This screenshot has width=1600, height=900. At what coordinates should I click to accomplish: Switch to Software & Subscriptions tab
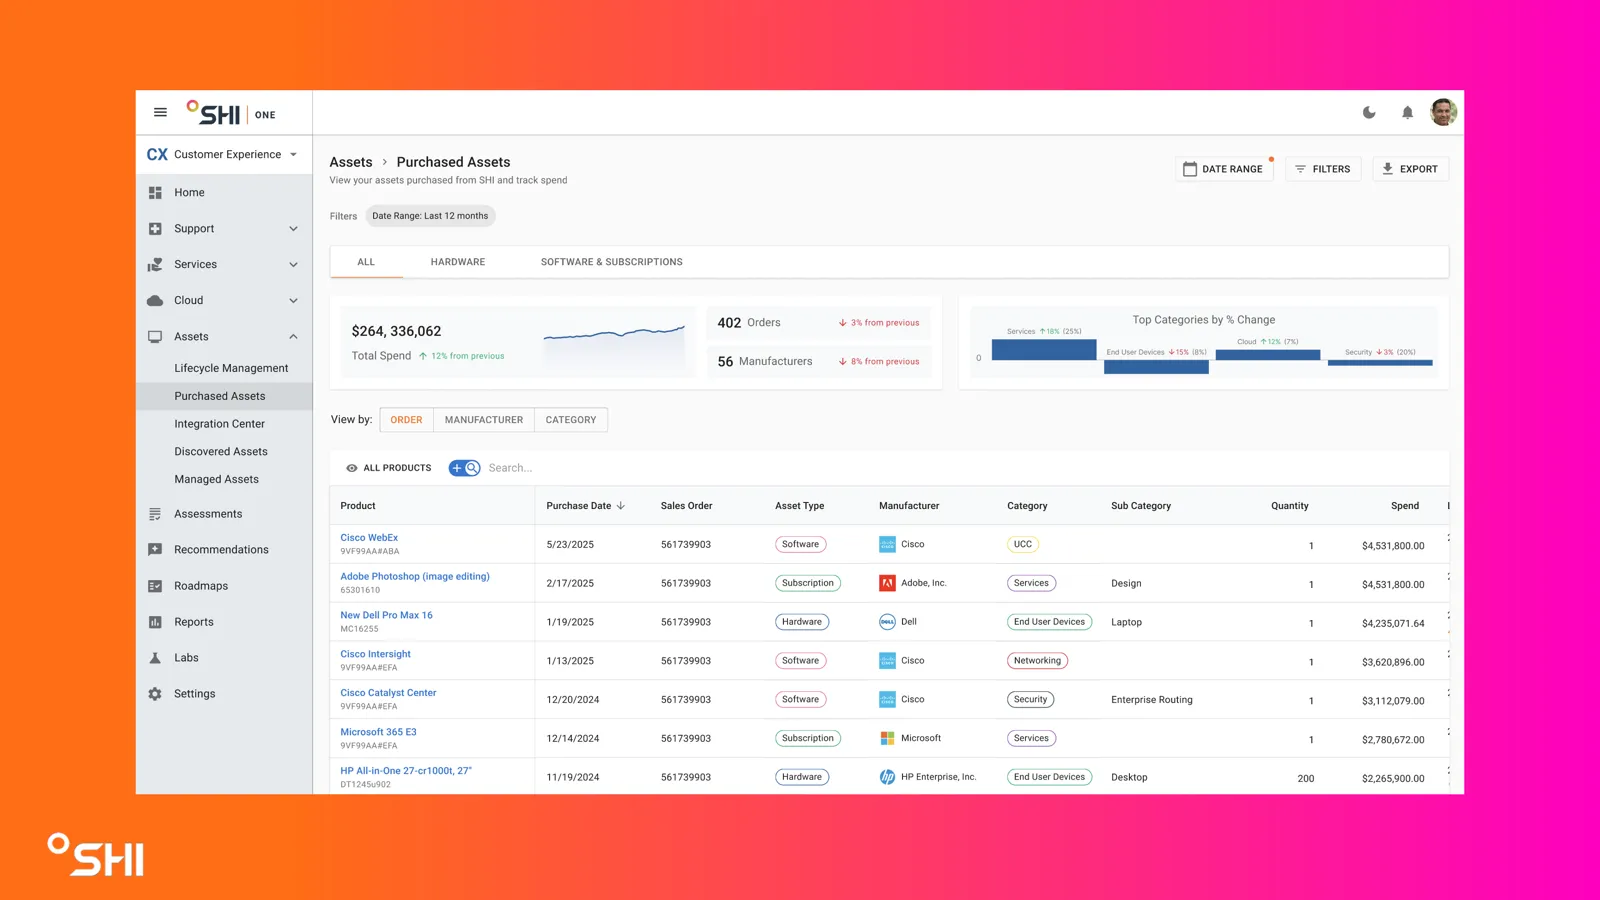tap(612, 262)
